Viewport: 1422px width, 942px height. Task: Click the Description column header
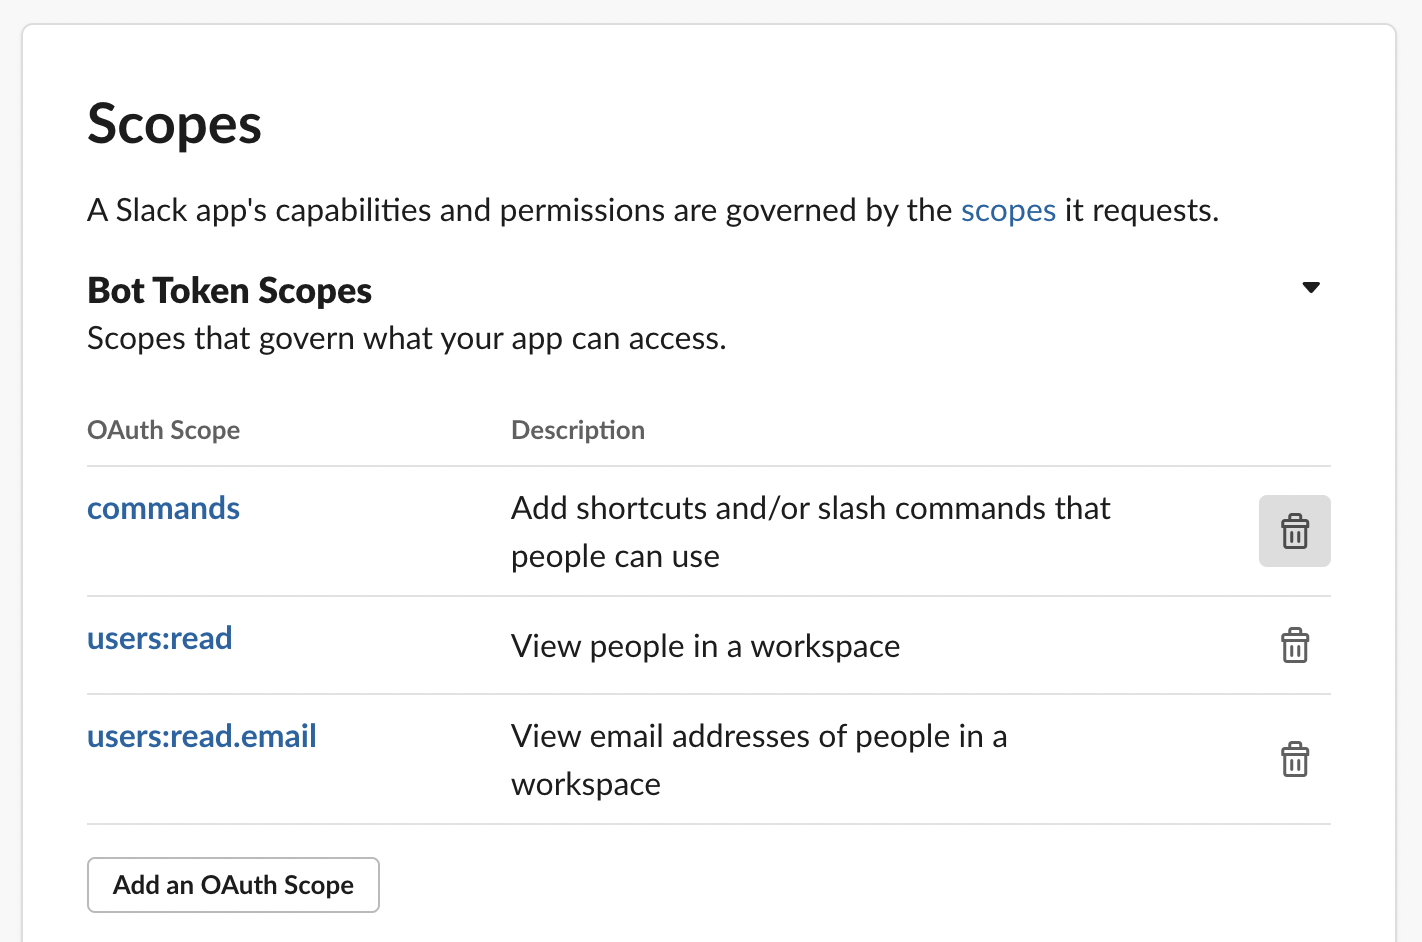click(578, 430)
